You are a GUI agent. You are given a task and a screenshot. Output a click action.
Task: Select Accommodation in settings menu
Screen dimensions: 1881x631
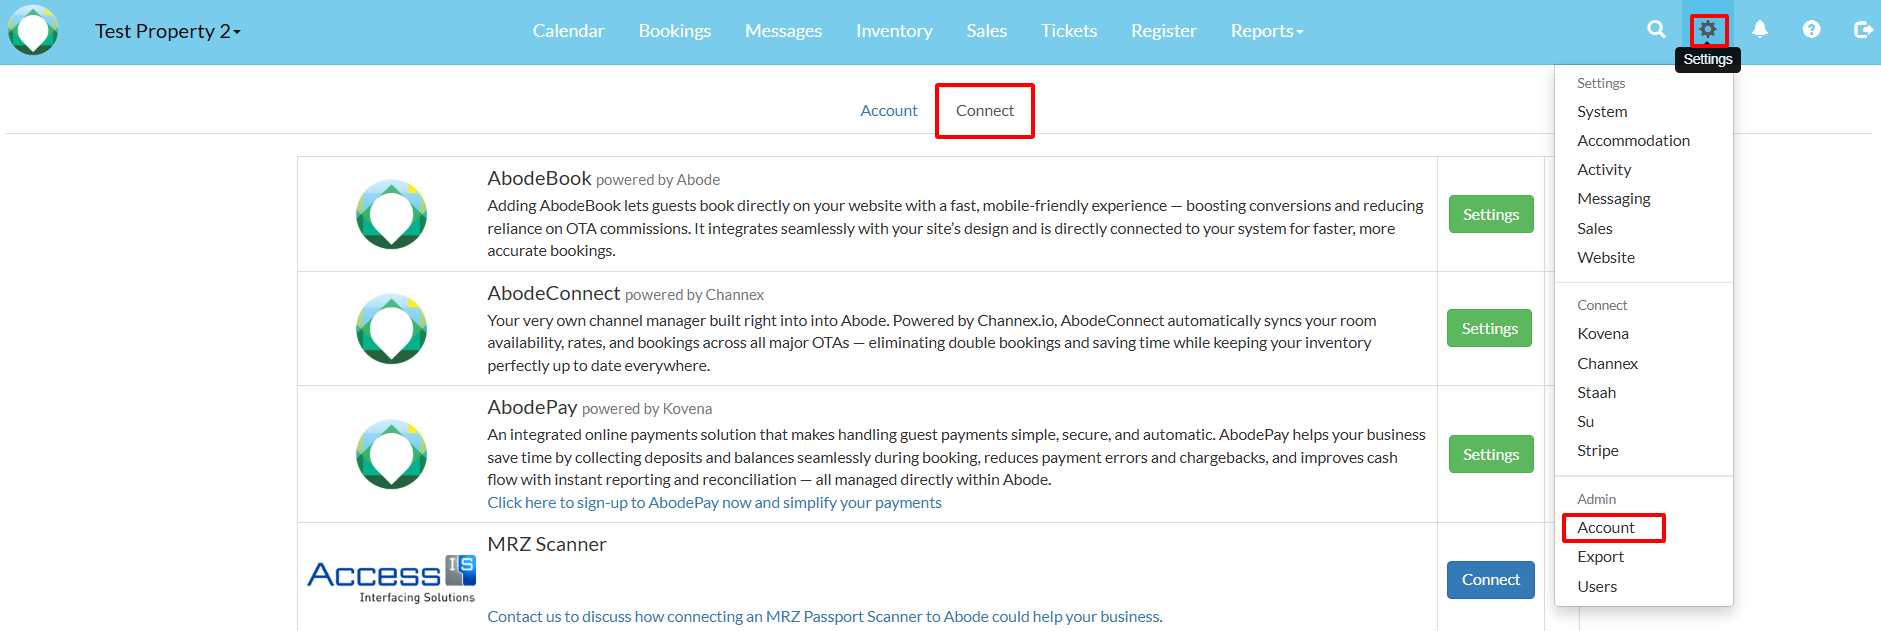tap(1633, 141)
